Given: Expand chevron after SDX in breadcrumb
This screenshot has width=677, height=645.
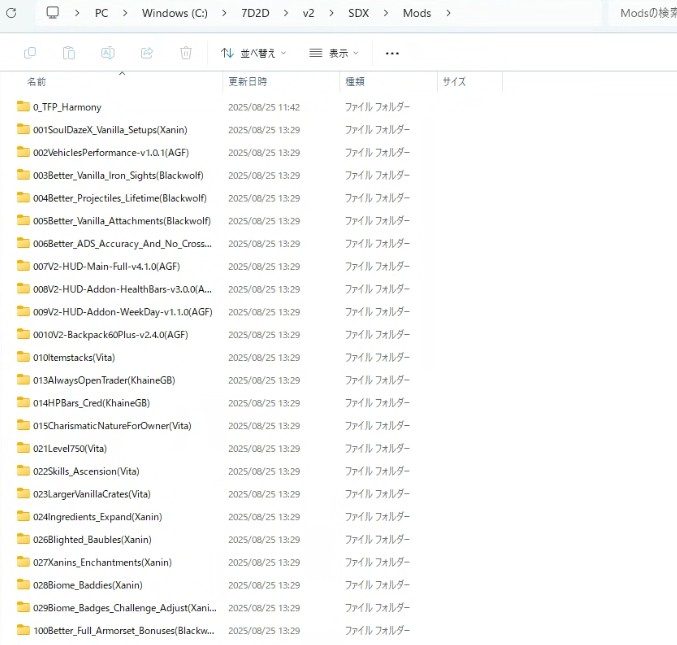Looking at the screenshot, I should 386,13.
